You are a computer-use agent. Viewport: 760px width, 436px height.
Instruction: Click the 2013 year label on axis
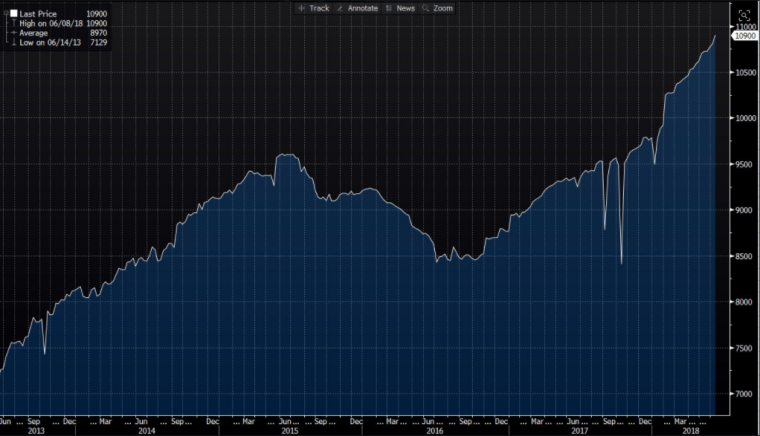tap(37, 431)
